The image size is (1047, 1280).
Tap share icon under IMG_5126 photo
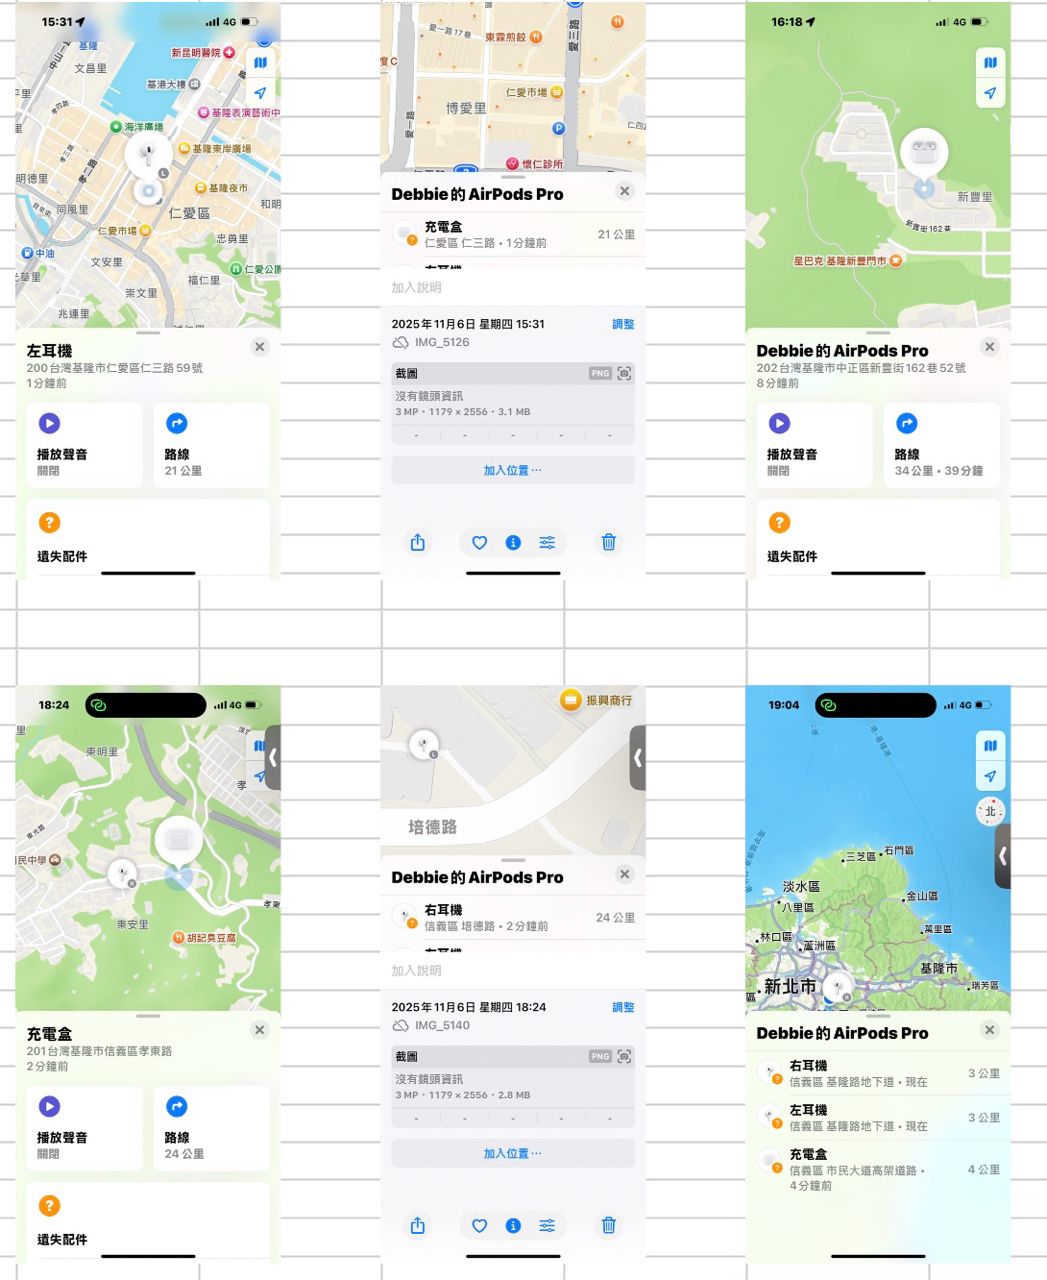tap(418, 542)
